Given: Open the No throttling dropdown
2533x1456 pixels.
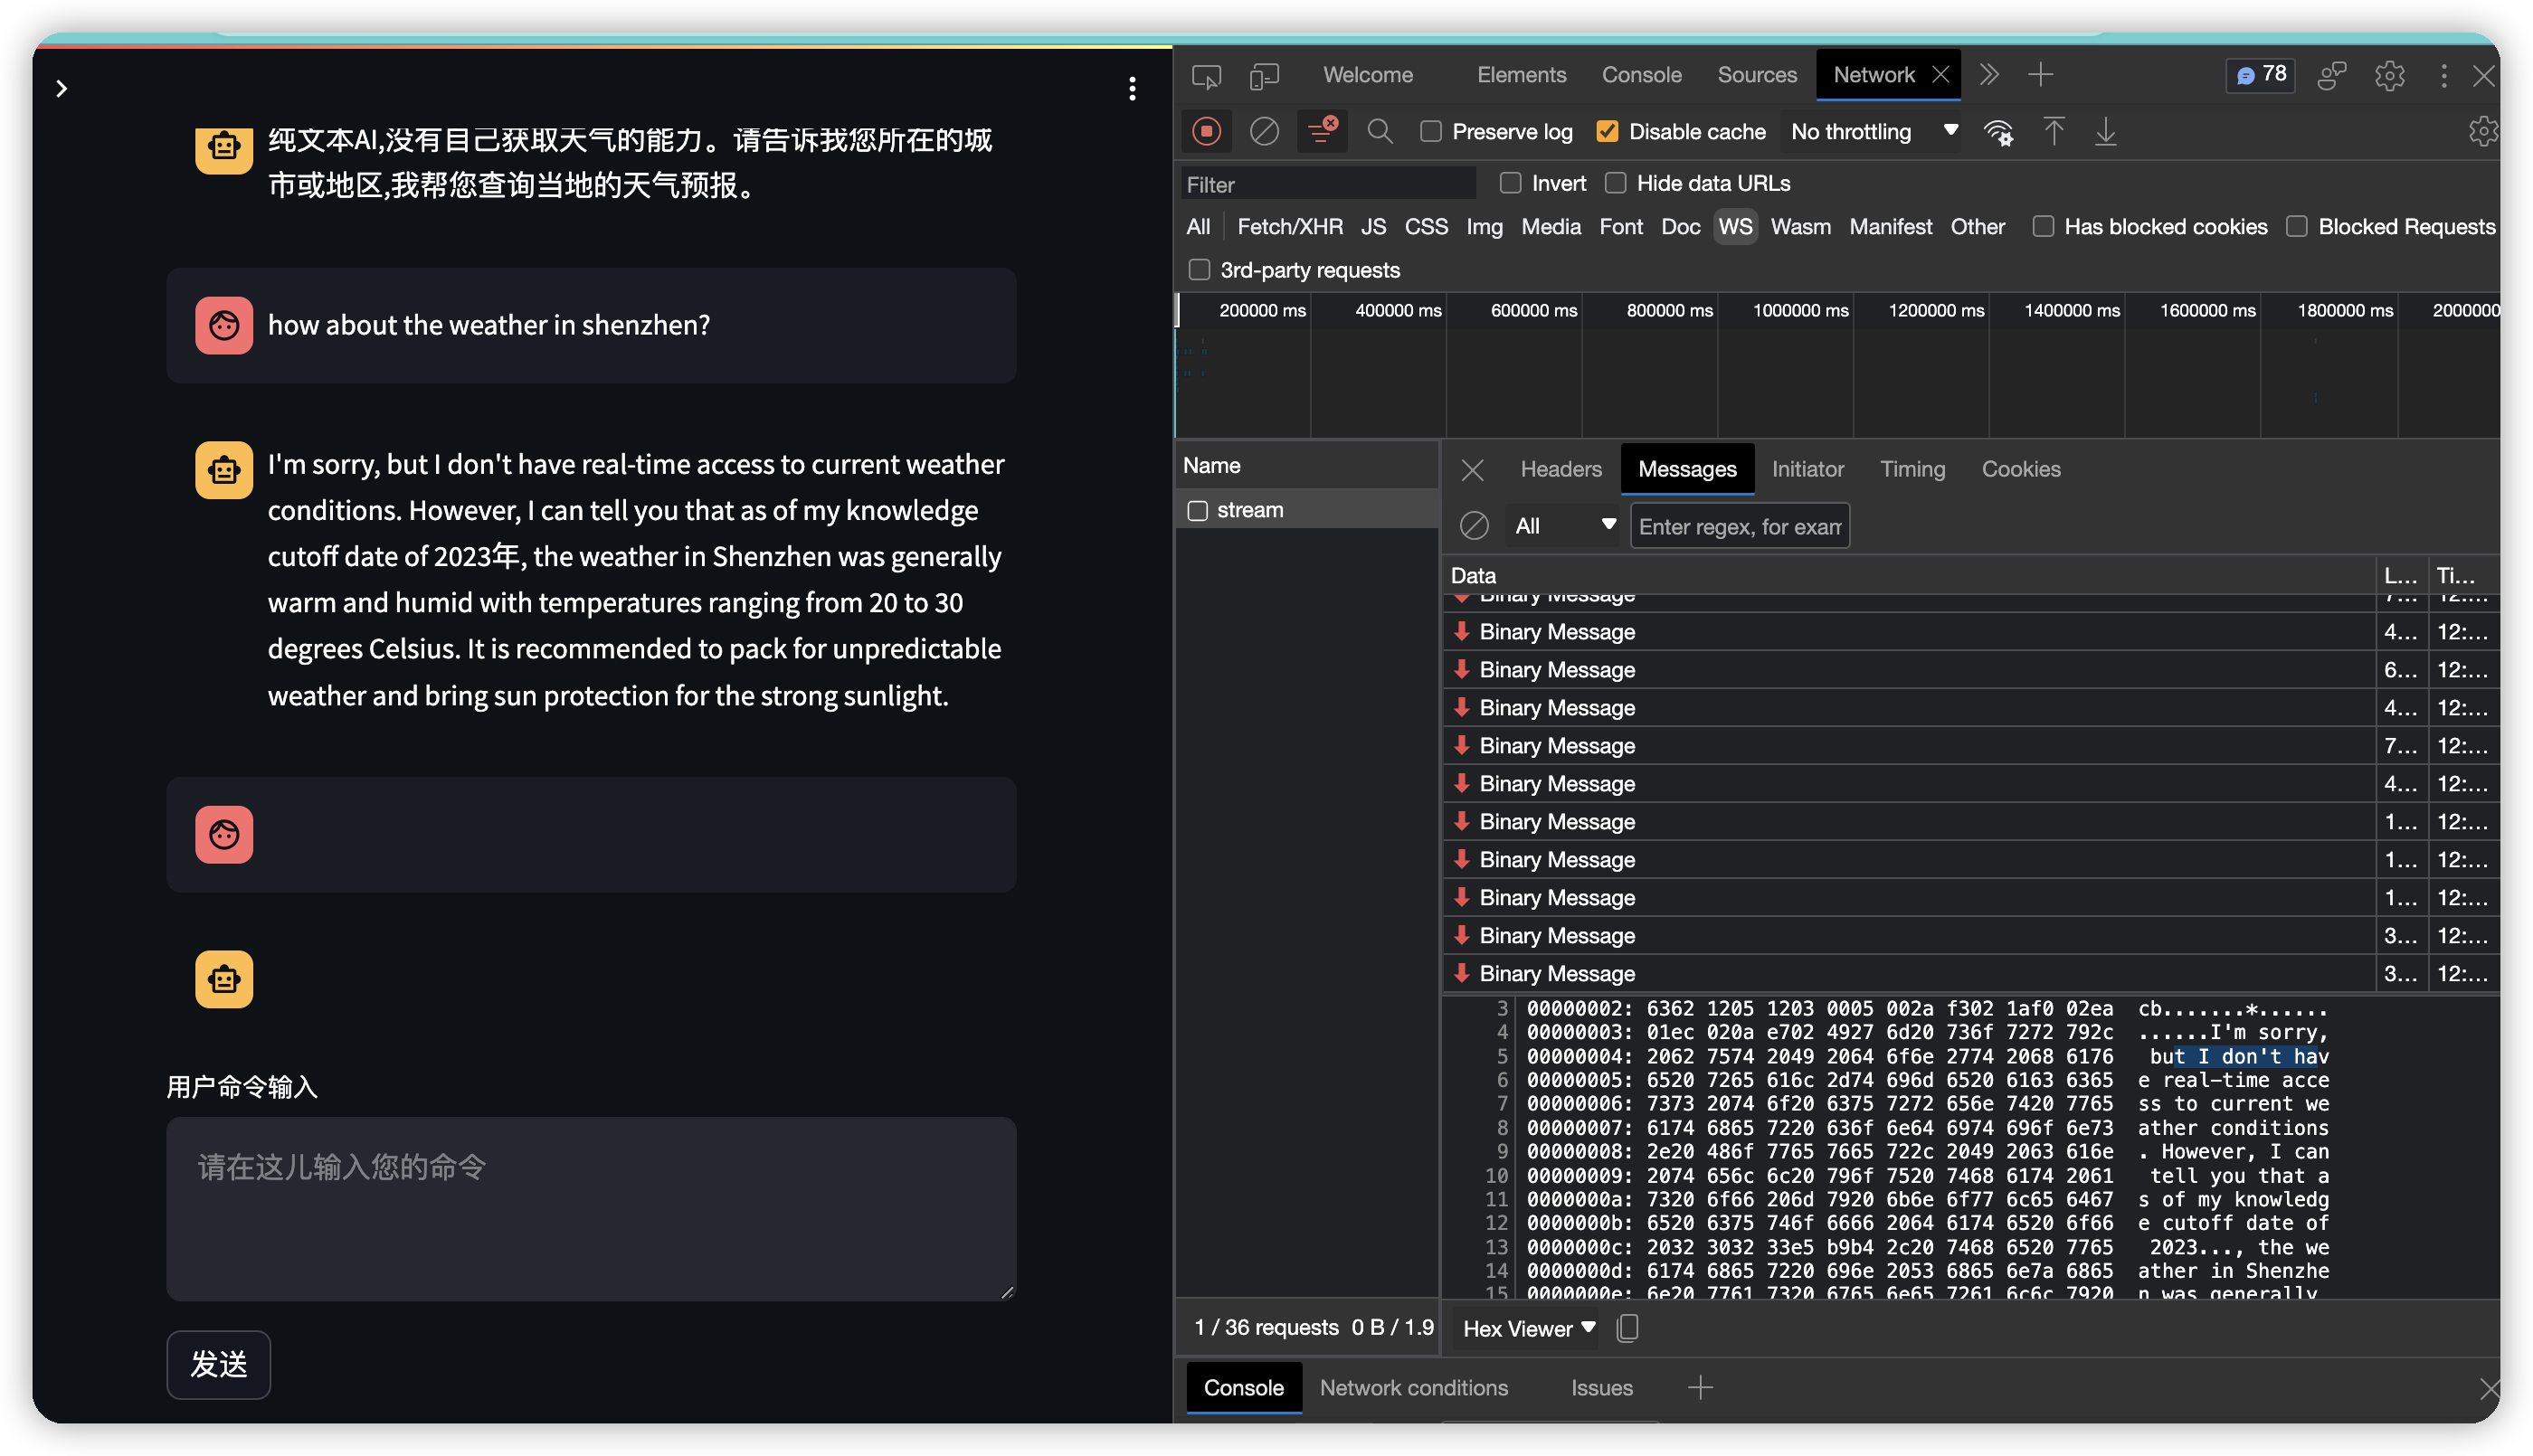Looking at the screenshot, I should pyautogui.click(x=1872, y=132).
